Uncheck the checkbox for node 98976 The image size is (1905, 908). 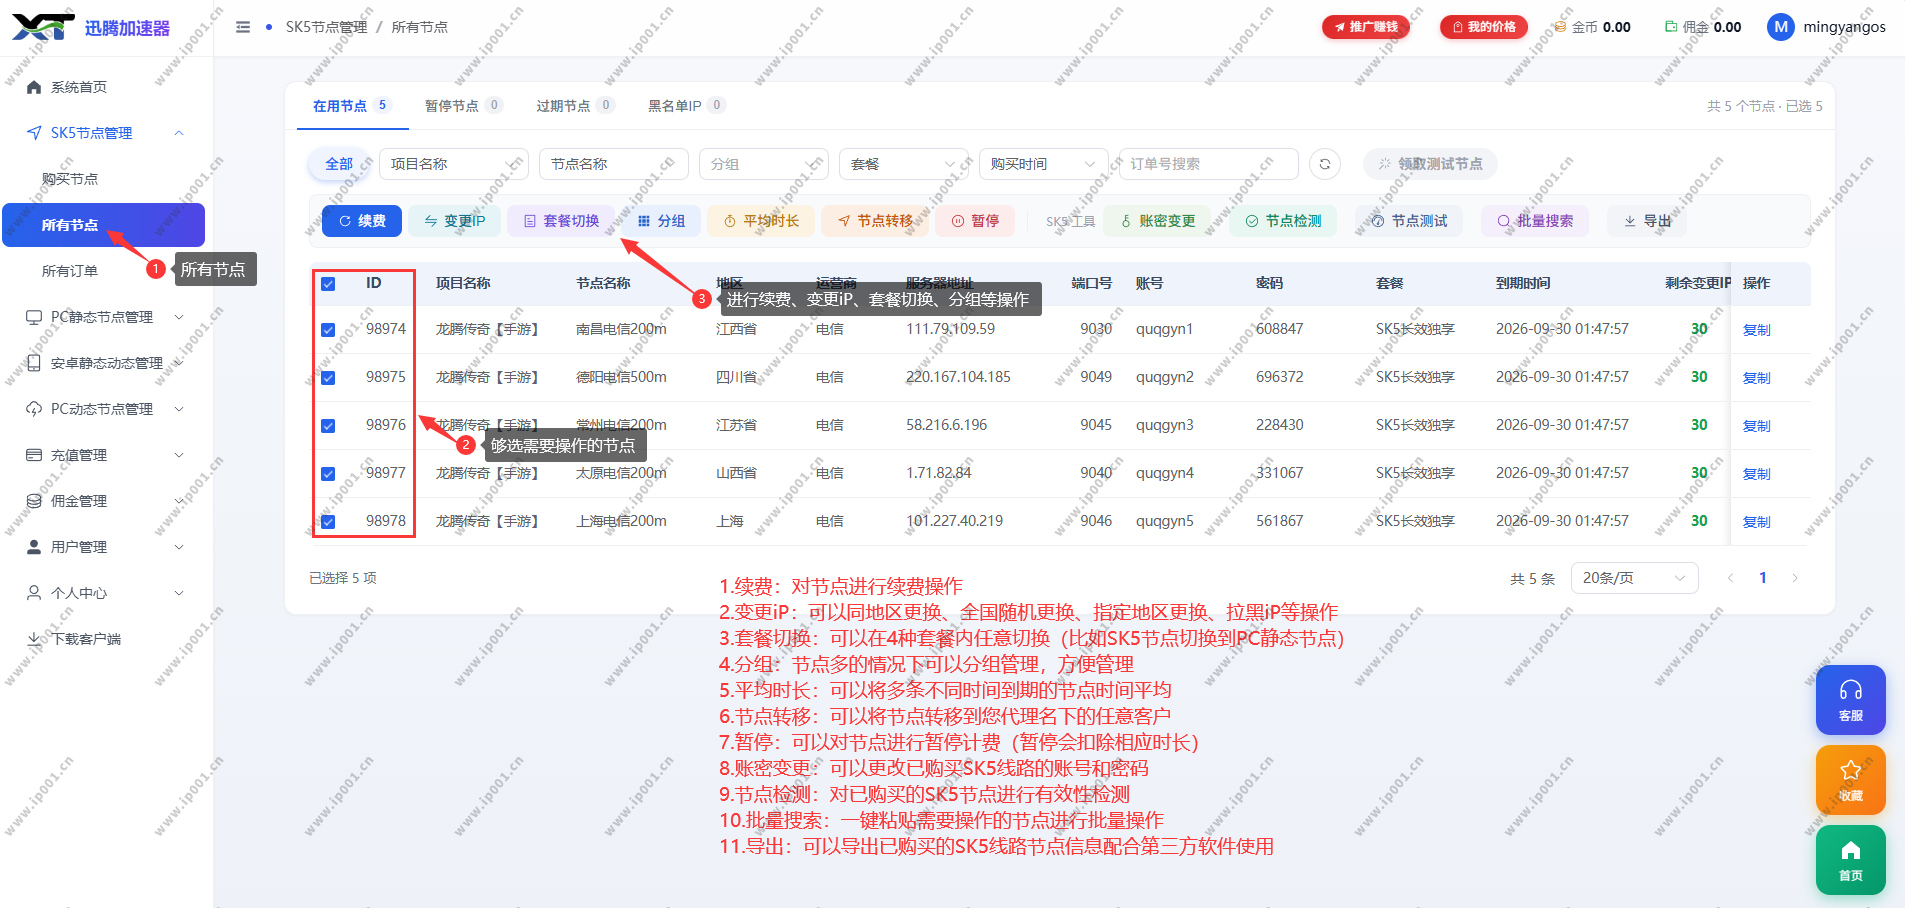pyautogui.click(x=328, y=426)
